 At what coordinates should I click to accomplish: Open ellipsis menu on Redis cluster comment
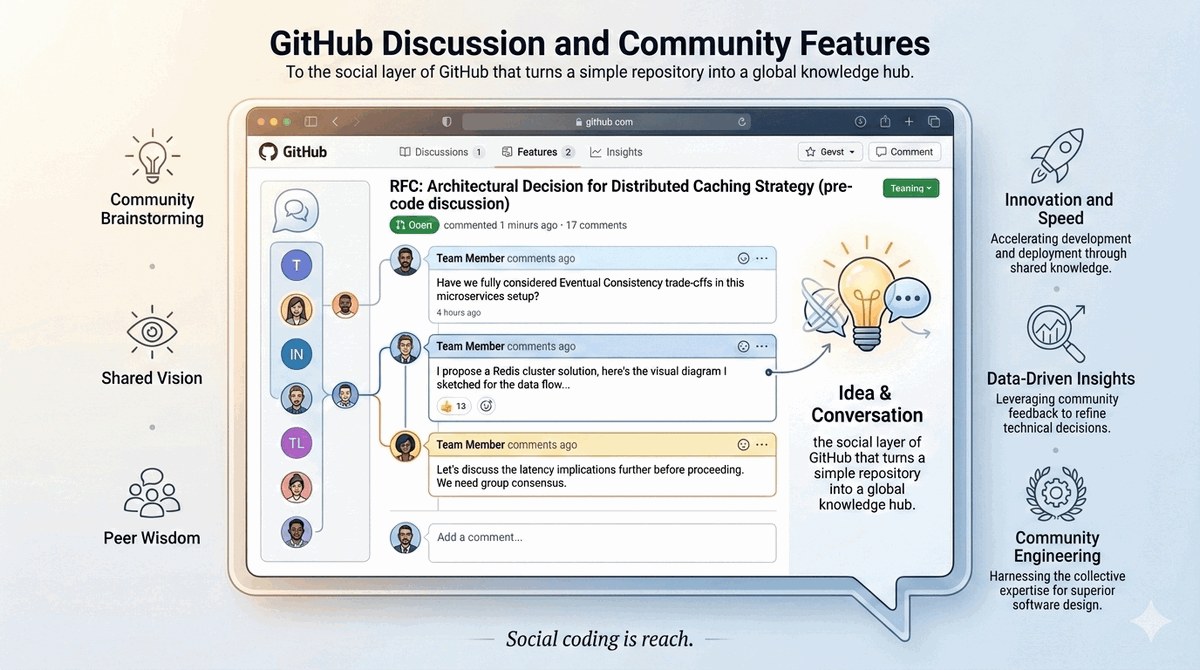762,346
